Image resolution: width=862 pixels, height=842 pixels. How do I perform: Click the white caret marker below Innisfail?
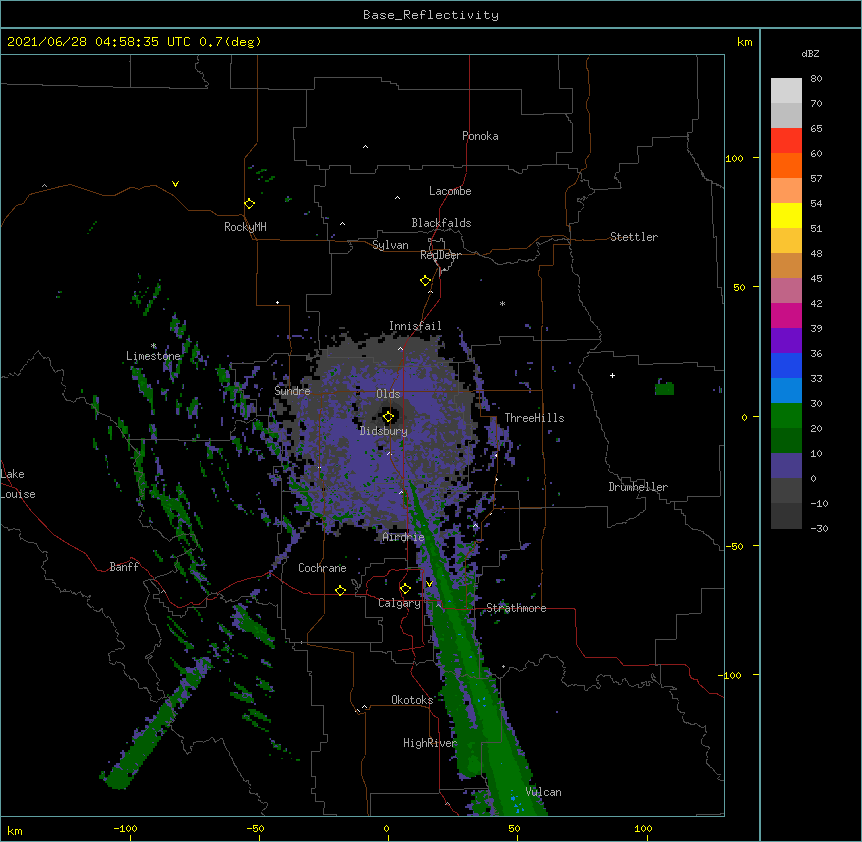400,348
